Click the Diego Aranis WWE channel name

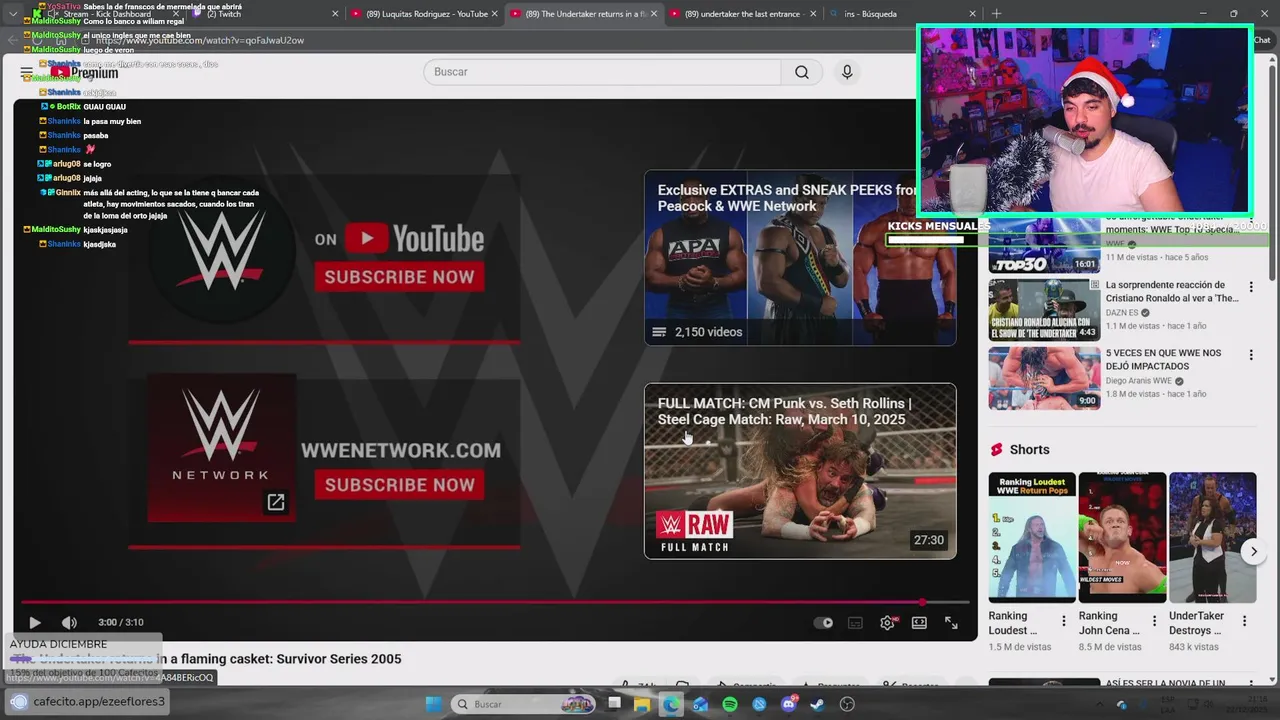(x=1138, y=381)
